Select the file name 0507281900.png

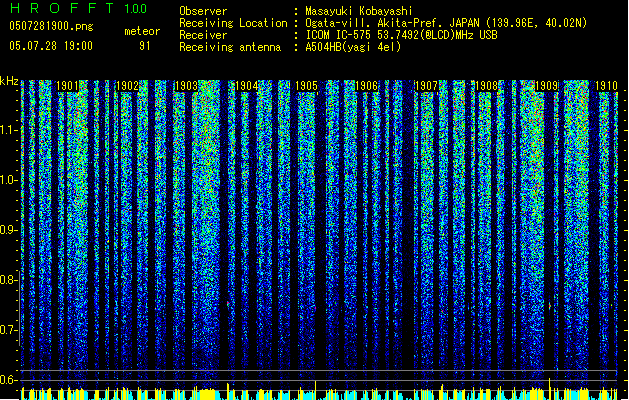click(x=51, y=26)
